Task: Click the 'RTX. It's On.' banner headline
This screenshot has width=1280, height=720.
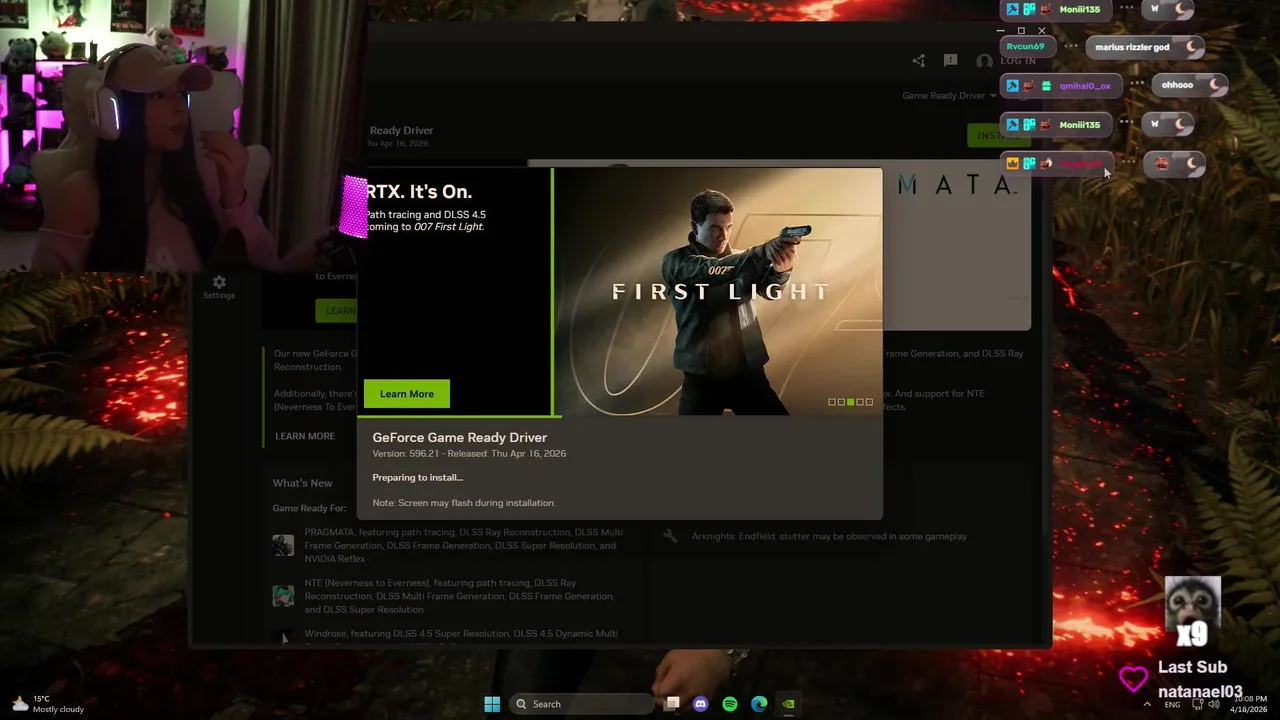Action: pyautogui.click(x=419, y=192)
